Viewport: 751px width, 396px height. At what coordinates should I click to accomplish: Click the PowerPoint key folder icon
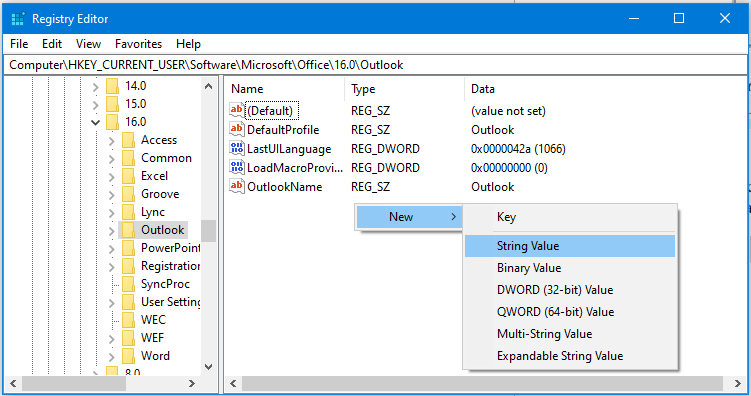pyautogui.click(x=128, y=248)
